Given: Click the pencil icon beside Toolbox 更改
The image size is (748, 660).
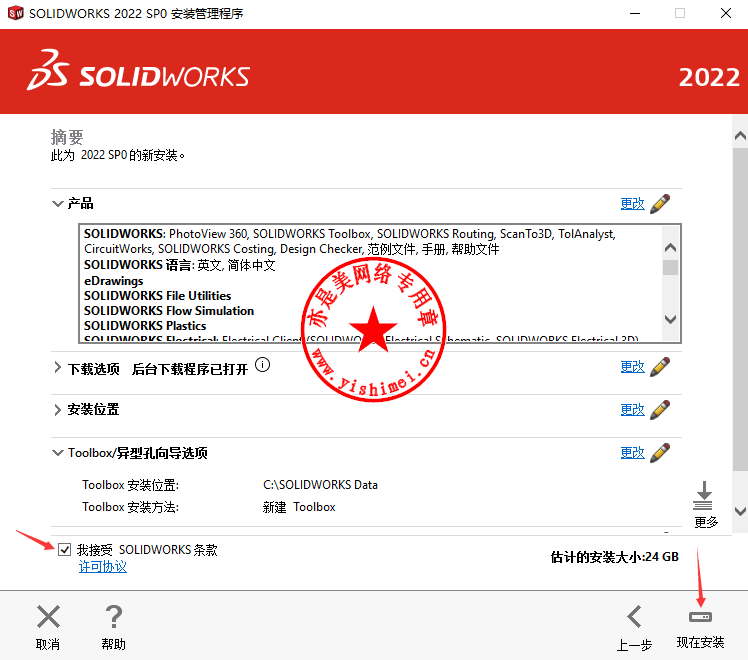Looking at the screenshot, I should [x=660, y=453].
